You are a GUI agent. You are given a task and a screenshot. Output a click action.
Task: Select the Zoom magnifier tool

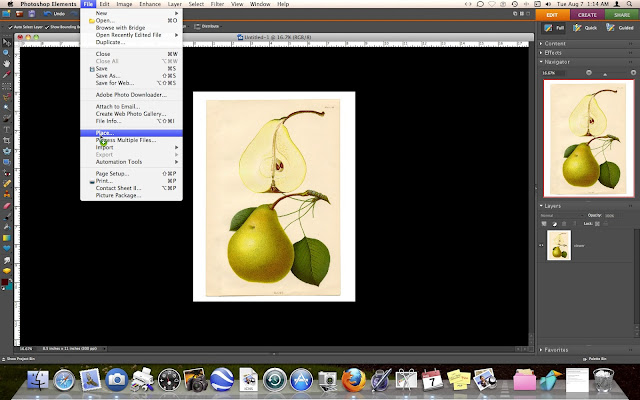7,53
